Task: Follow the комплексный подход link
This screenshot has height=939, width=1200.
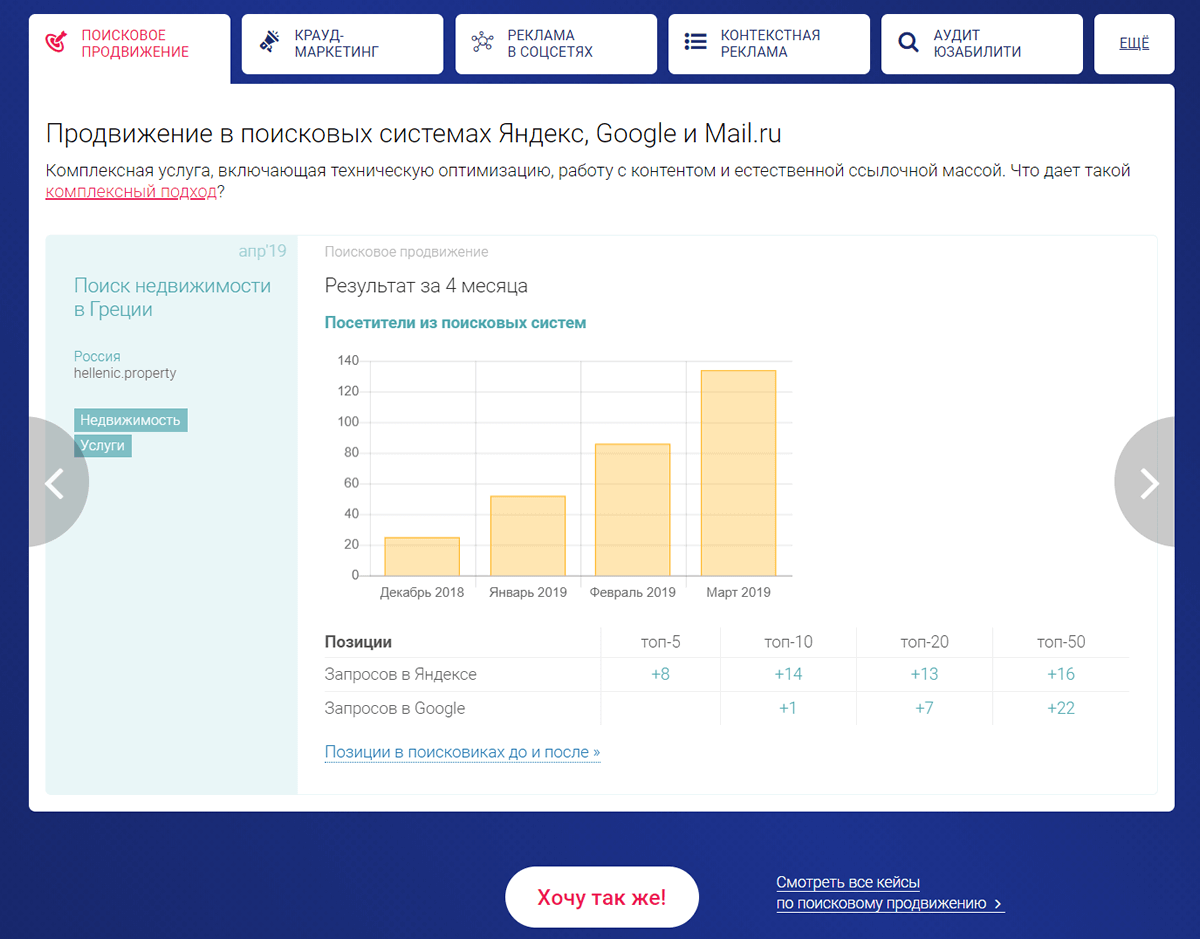Action: (x=131, y=192)
